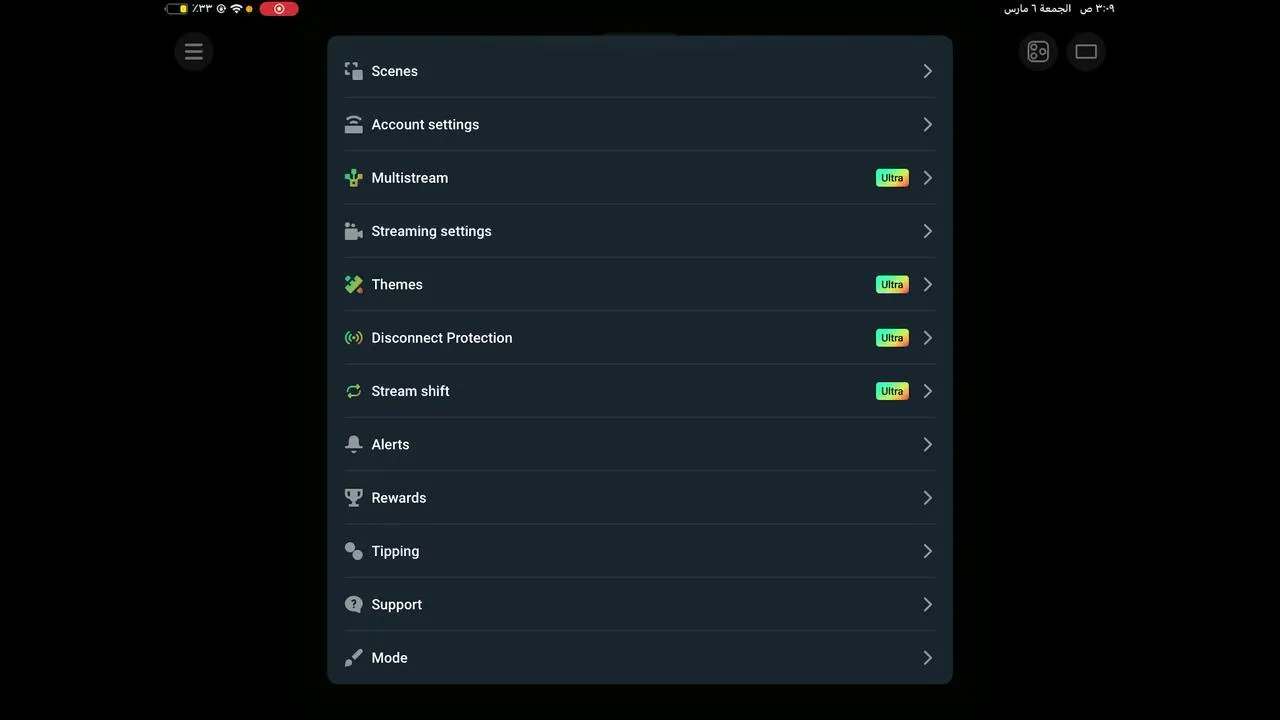Open Streaming settings
The height and width of the screenshot is (720, 1280).
coord(431,231)
